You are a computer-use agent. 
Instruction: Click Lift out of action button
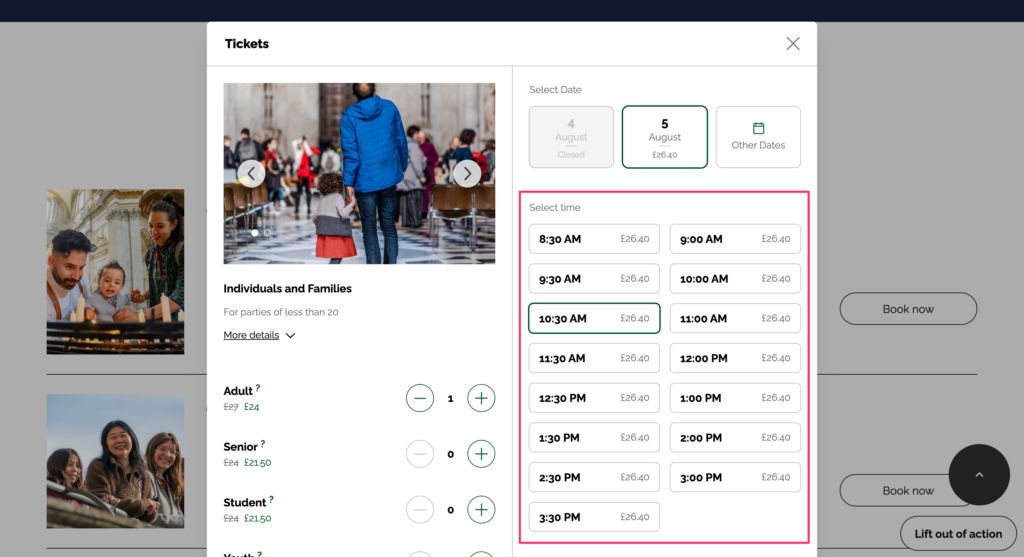[958, 533]
